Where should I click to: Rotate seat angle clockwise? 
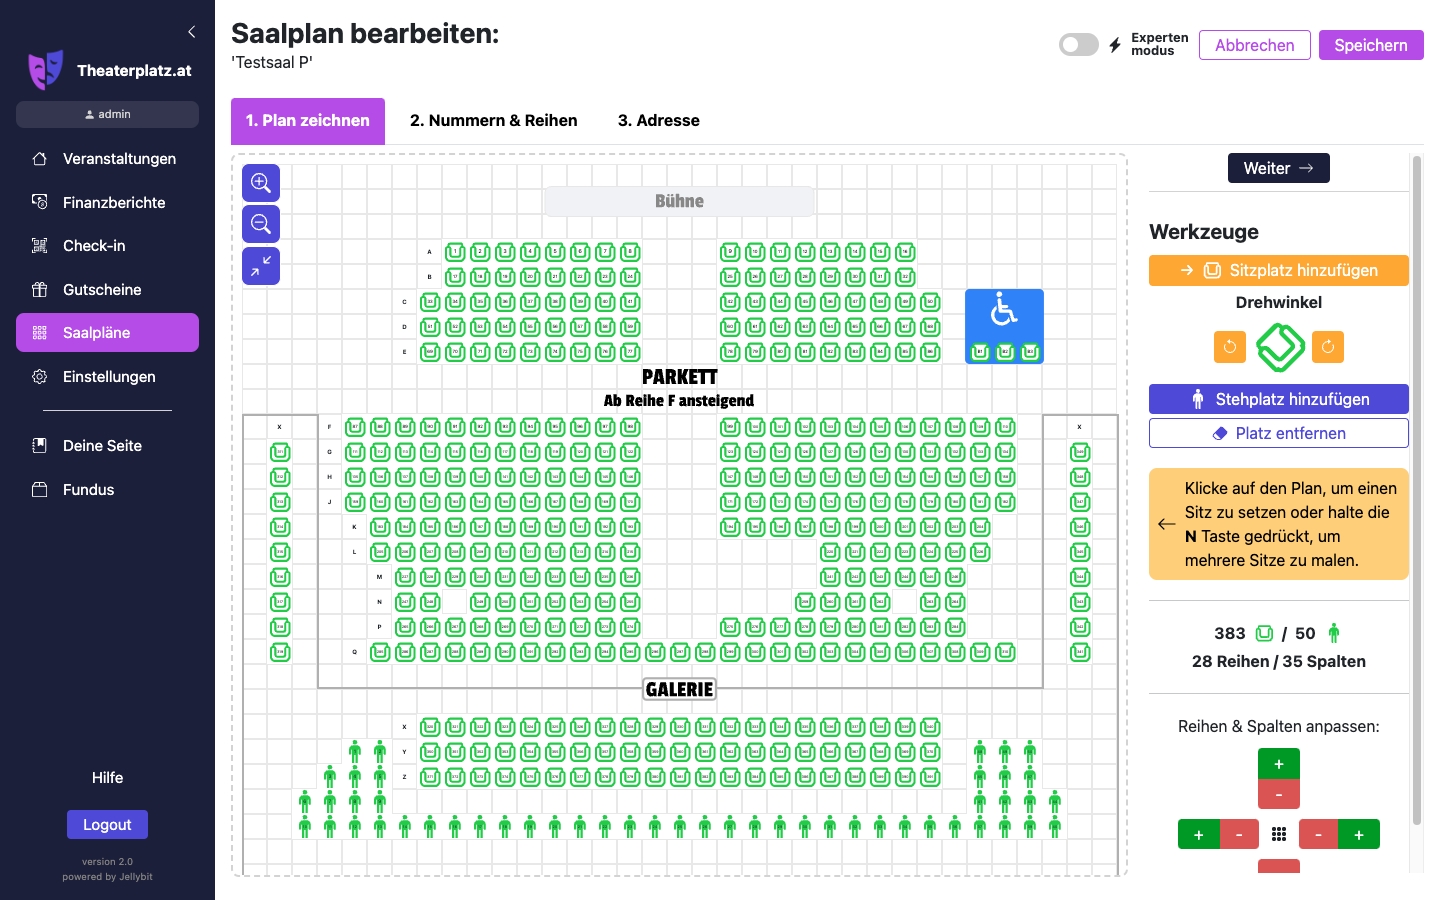(1327, 347)
